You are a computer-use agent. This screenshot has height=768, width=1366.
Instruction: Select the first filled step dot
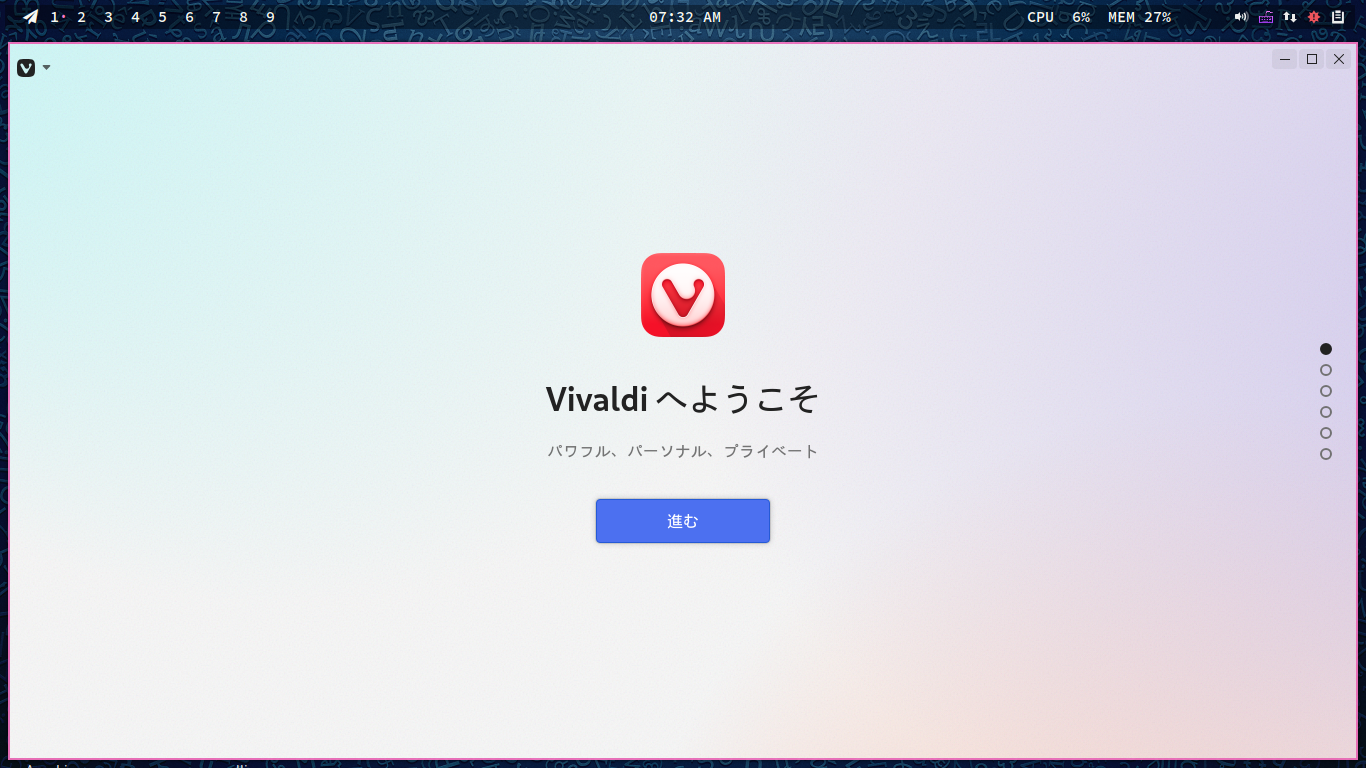point(1326,349)
